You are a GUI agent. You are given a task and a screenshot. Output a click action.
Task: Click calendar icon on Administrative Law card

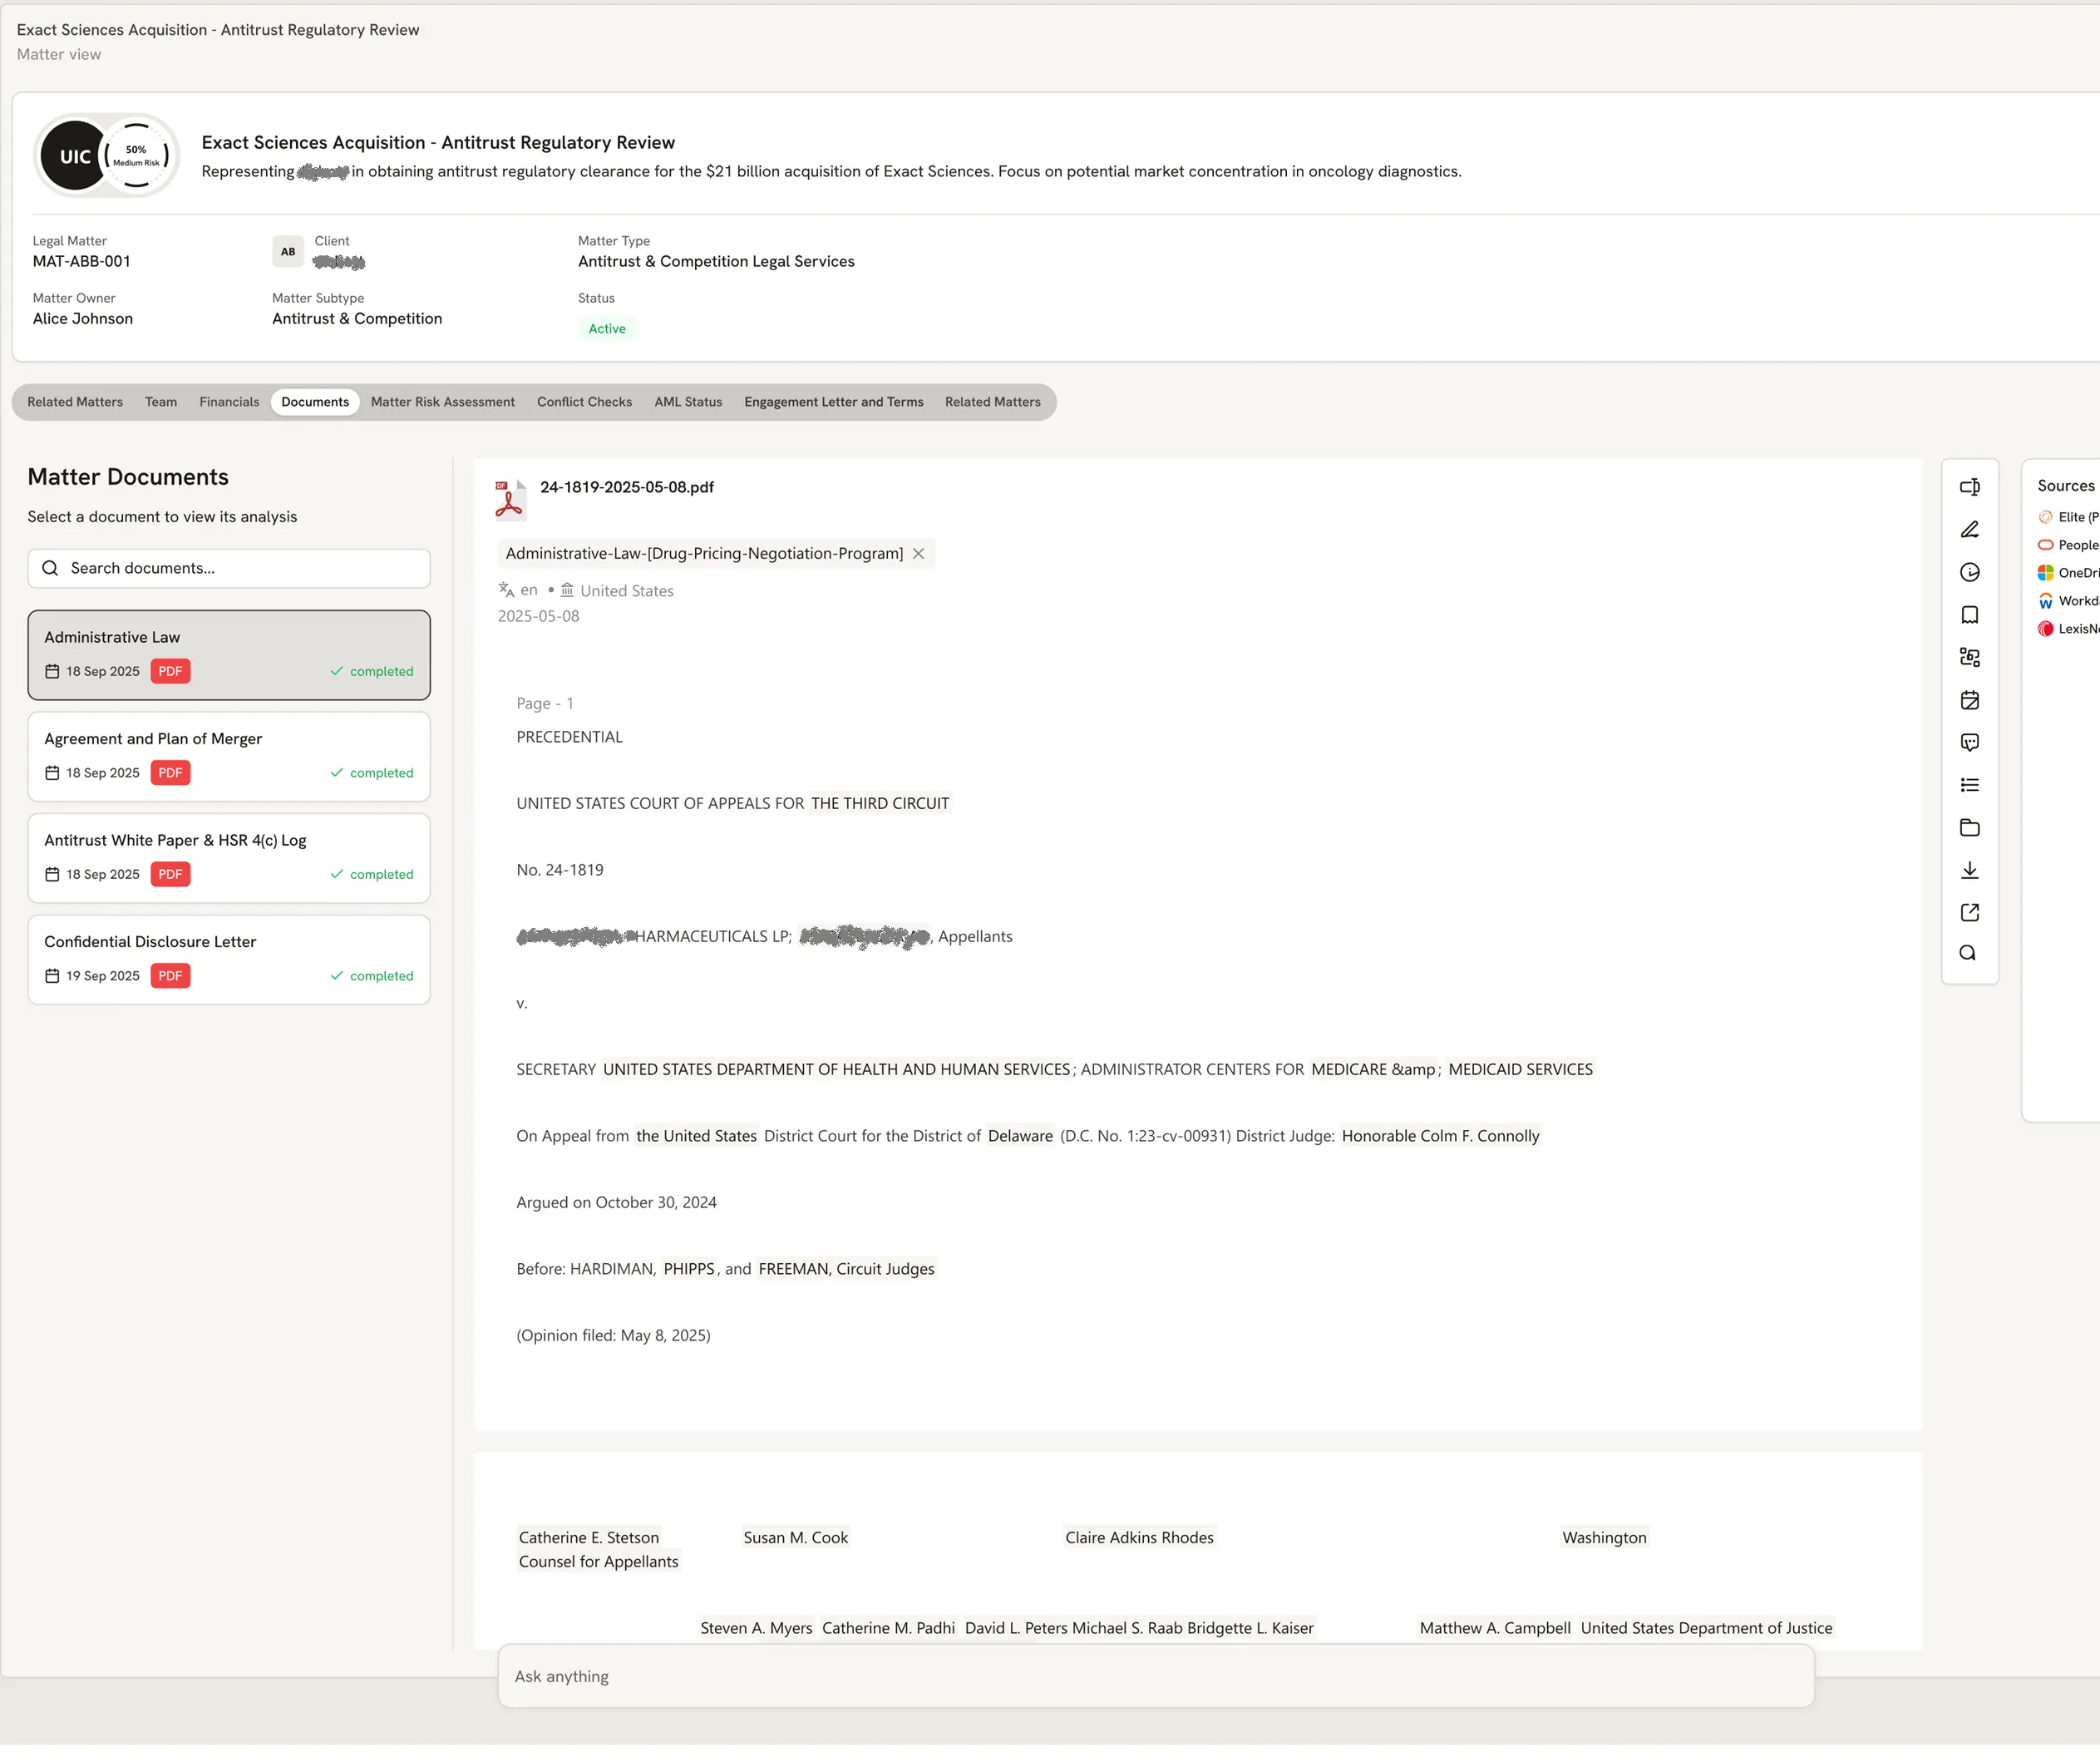[52, 672]
